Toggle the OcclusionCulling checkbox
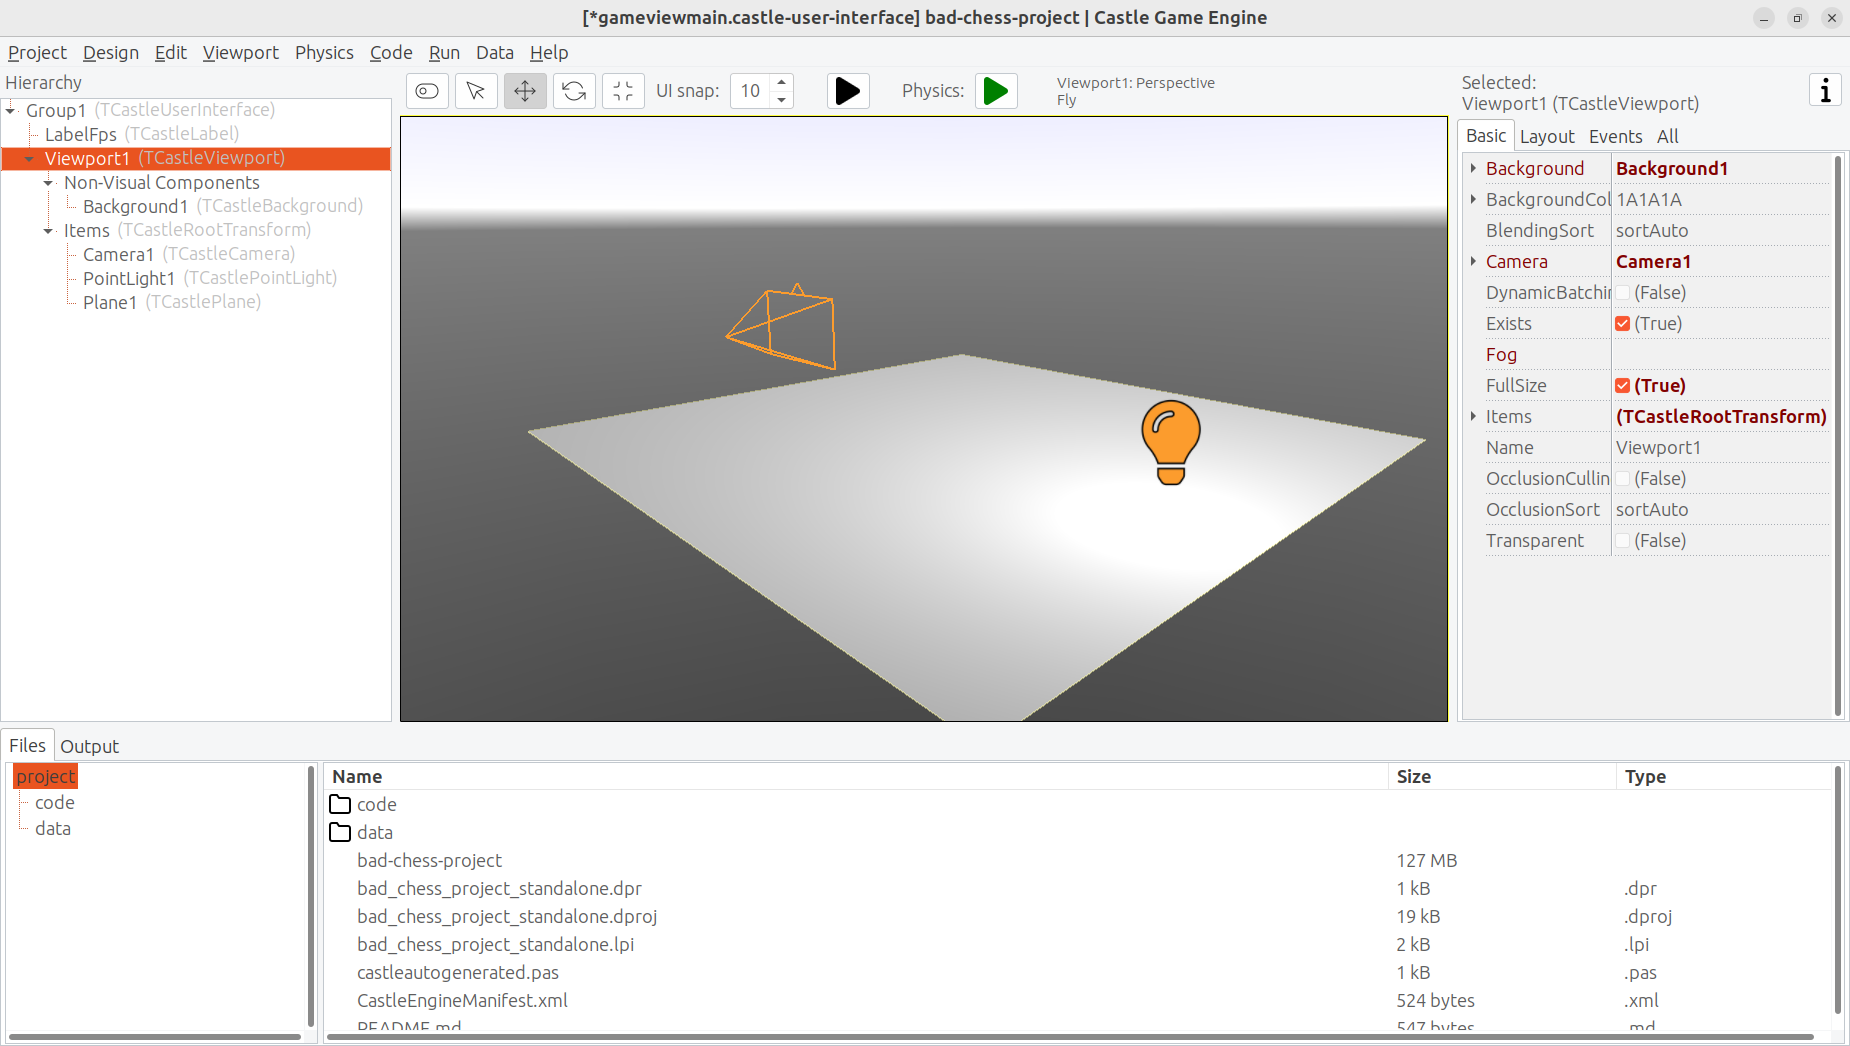1850x1046 pixels. coord(1623,479)
